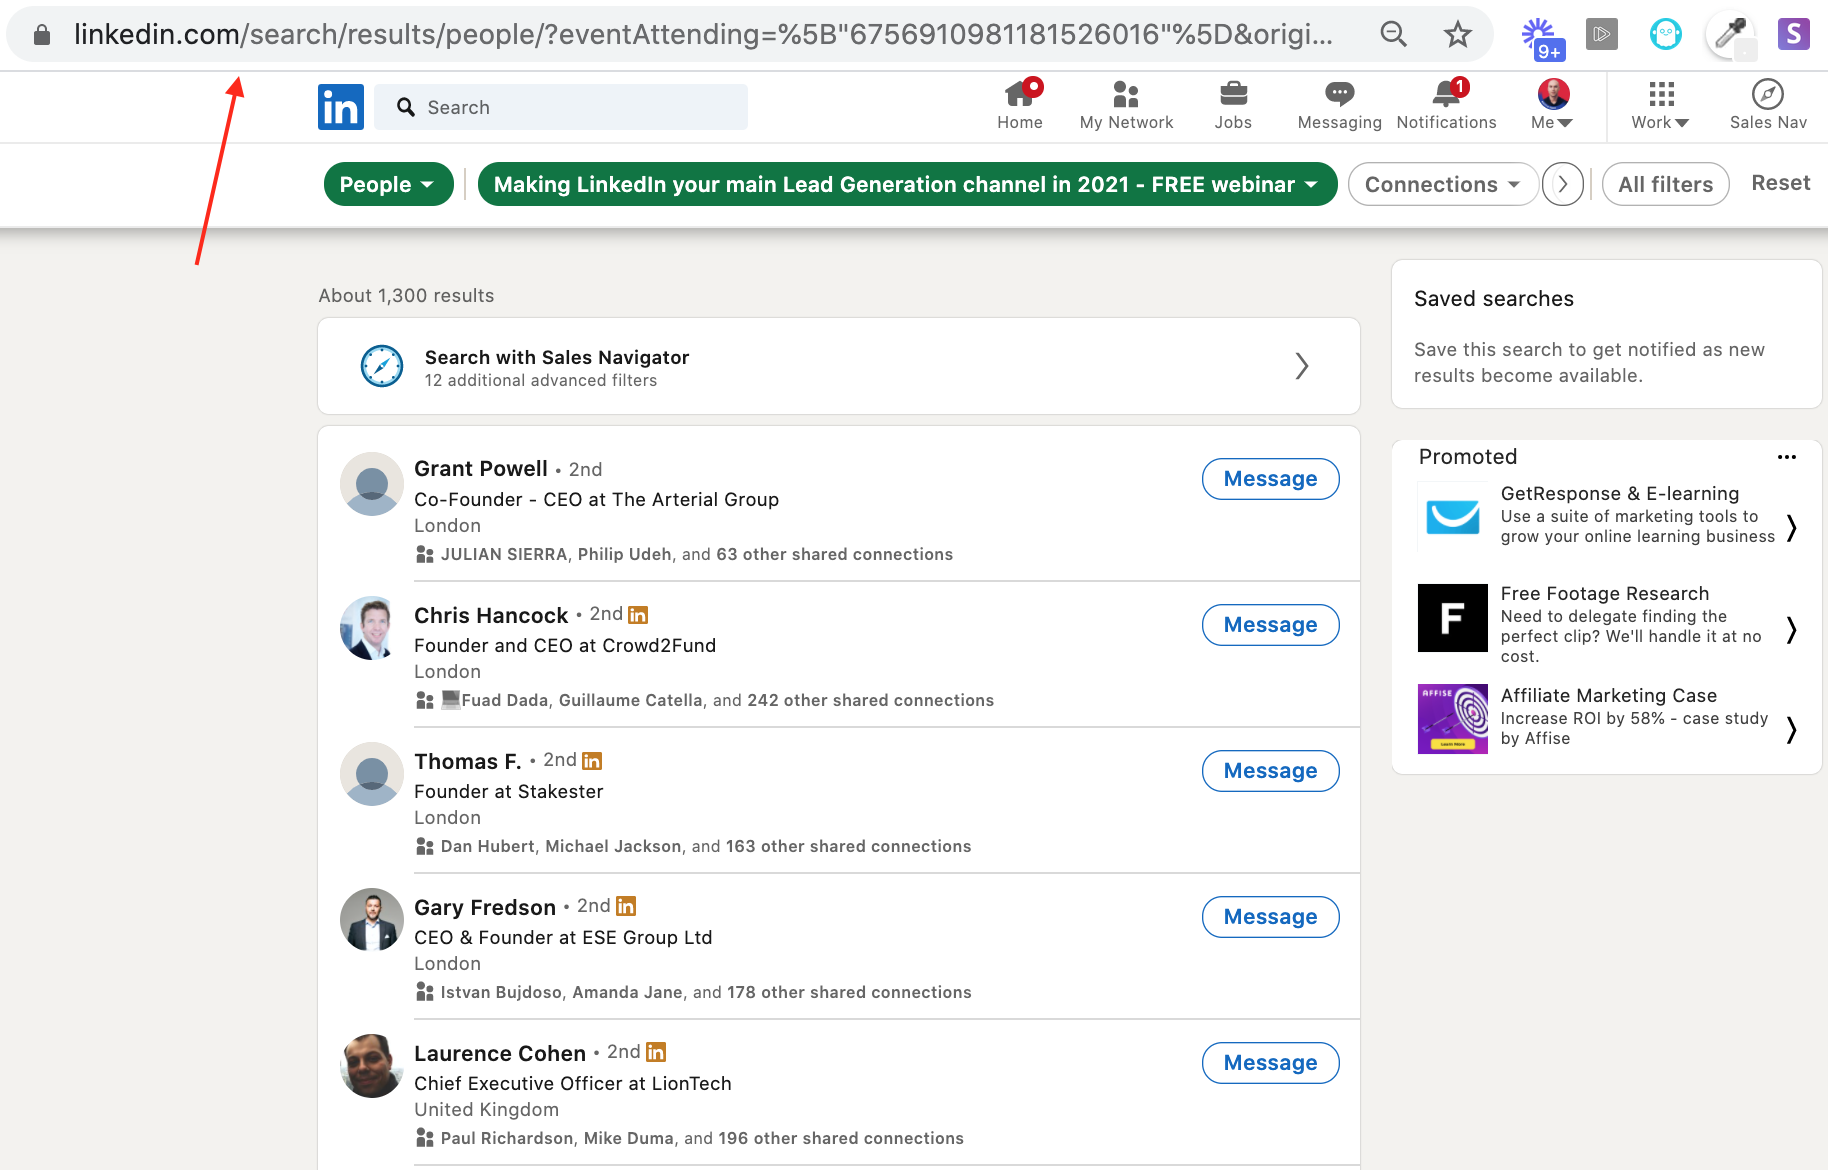The image size is (1828, 1170).
Task: Open My Network icon
Action: [1126, 94]
